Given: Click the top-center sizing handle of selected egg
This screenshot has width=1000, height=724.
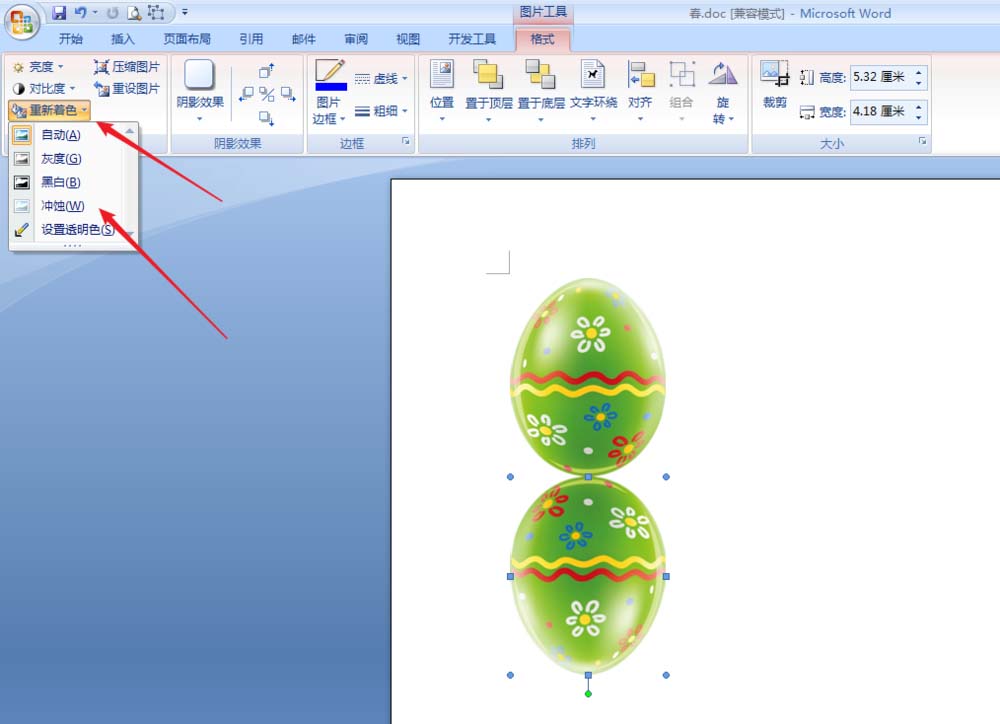Looking at the screenshot, I should (588, 477).
